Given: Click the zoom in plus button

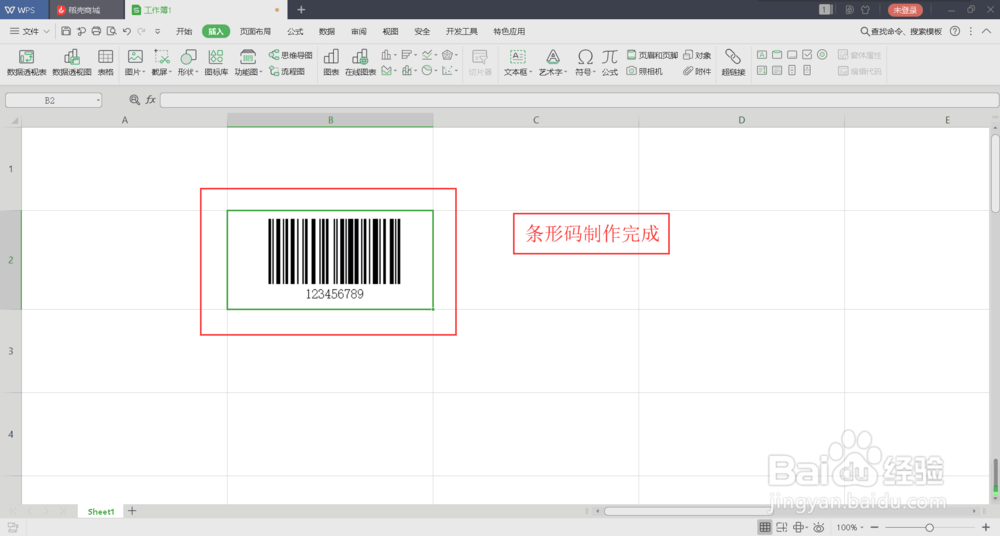Looking at the screenshot, I should click(985, 527).
